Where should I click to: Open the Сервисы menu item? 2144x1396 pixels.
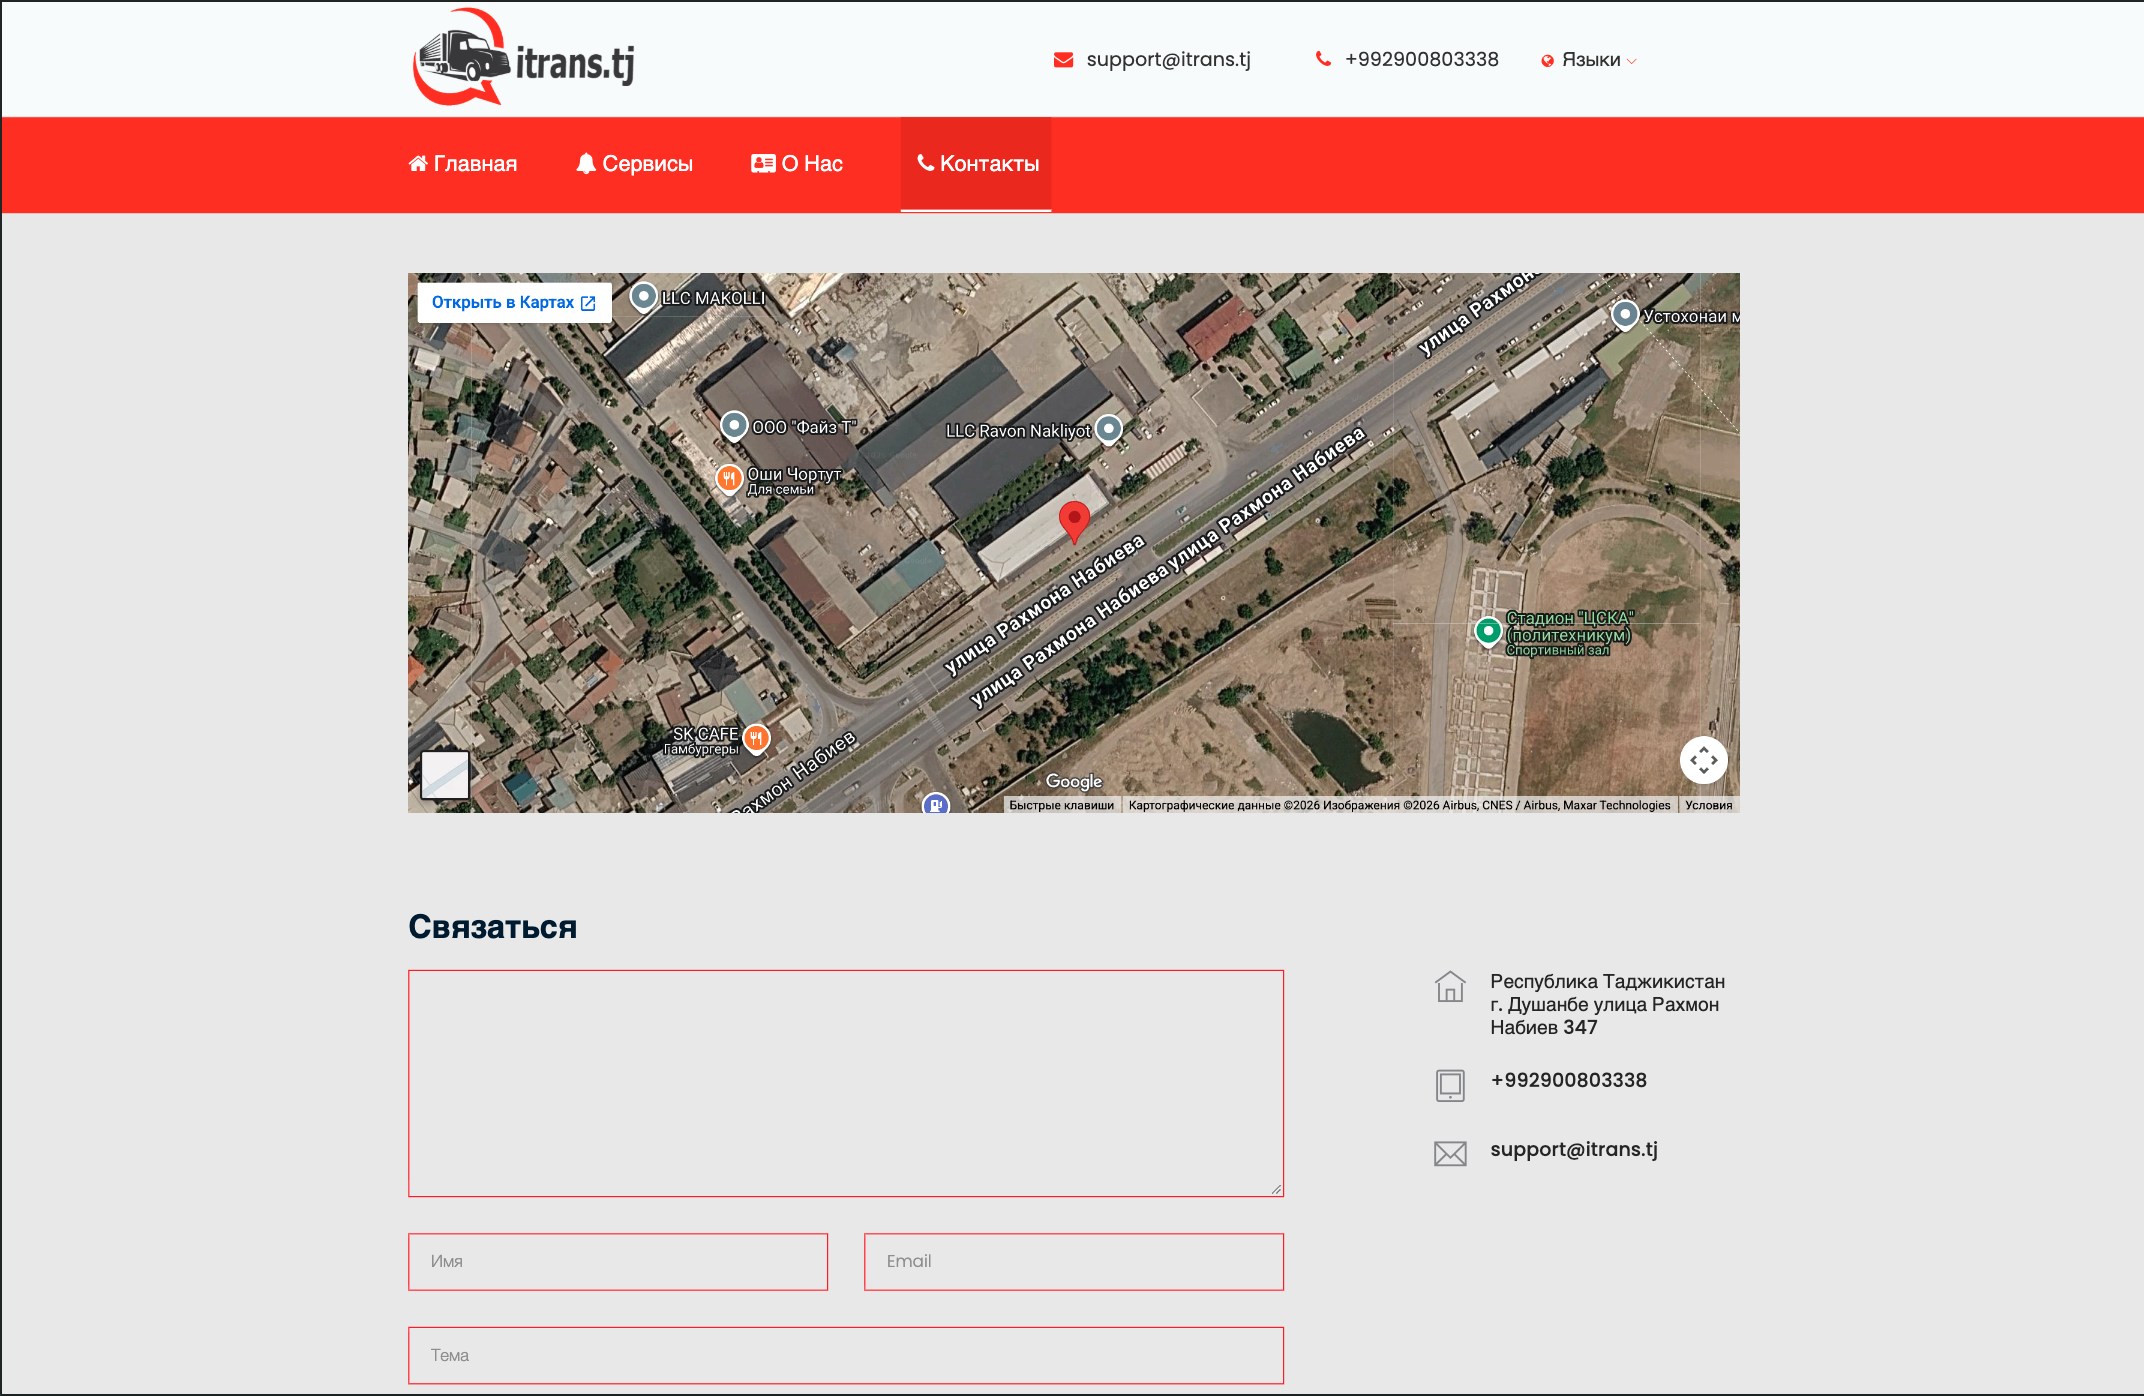click(x=635, y=164)
